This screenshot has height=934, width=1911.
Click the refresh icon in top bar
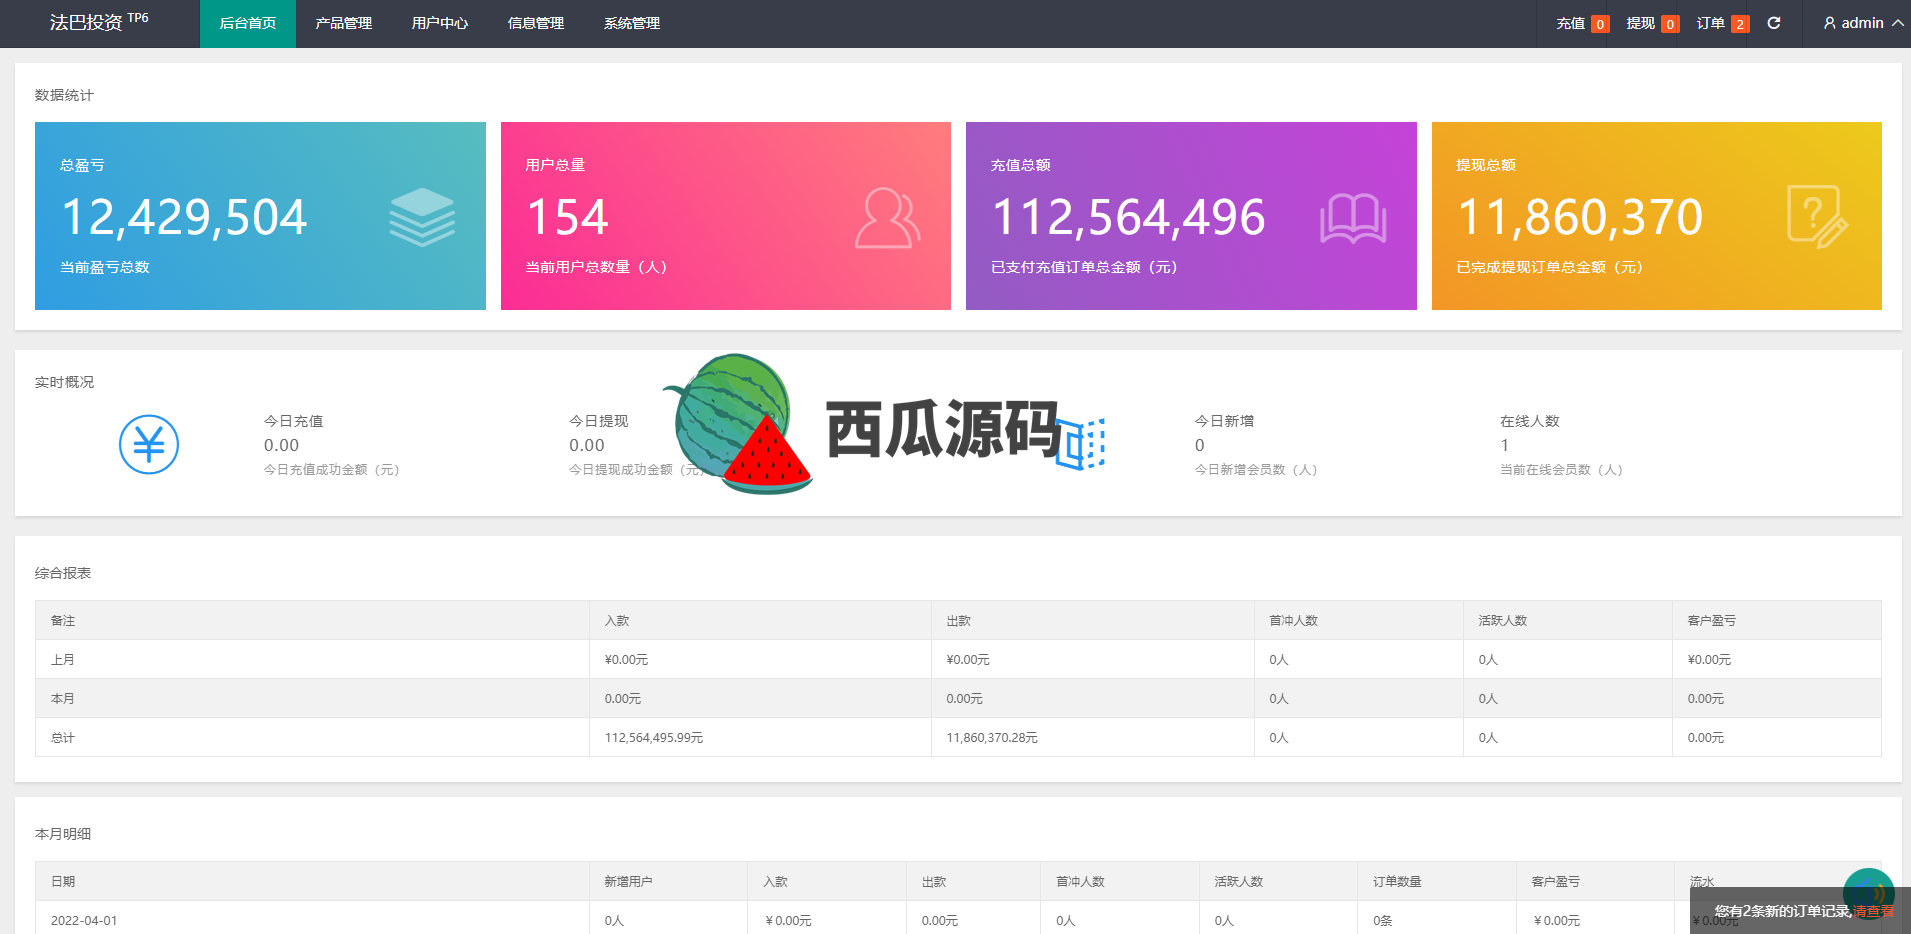pos(1774,23)
